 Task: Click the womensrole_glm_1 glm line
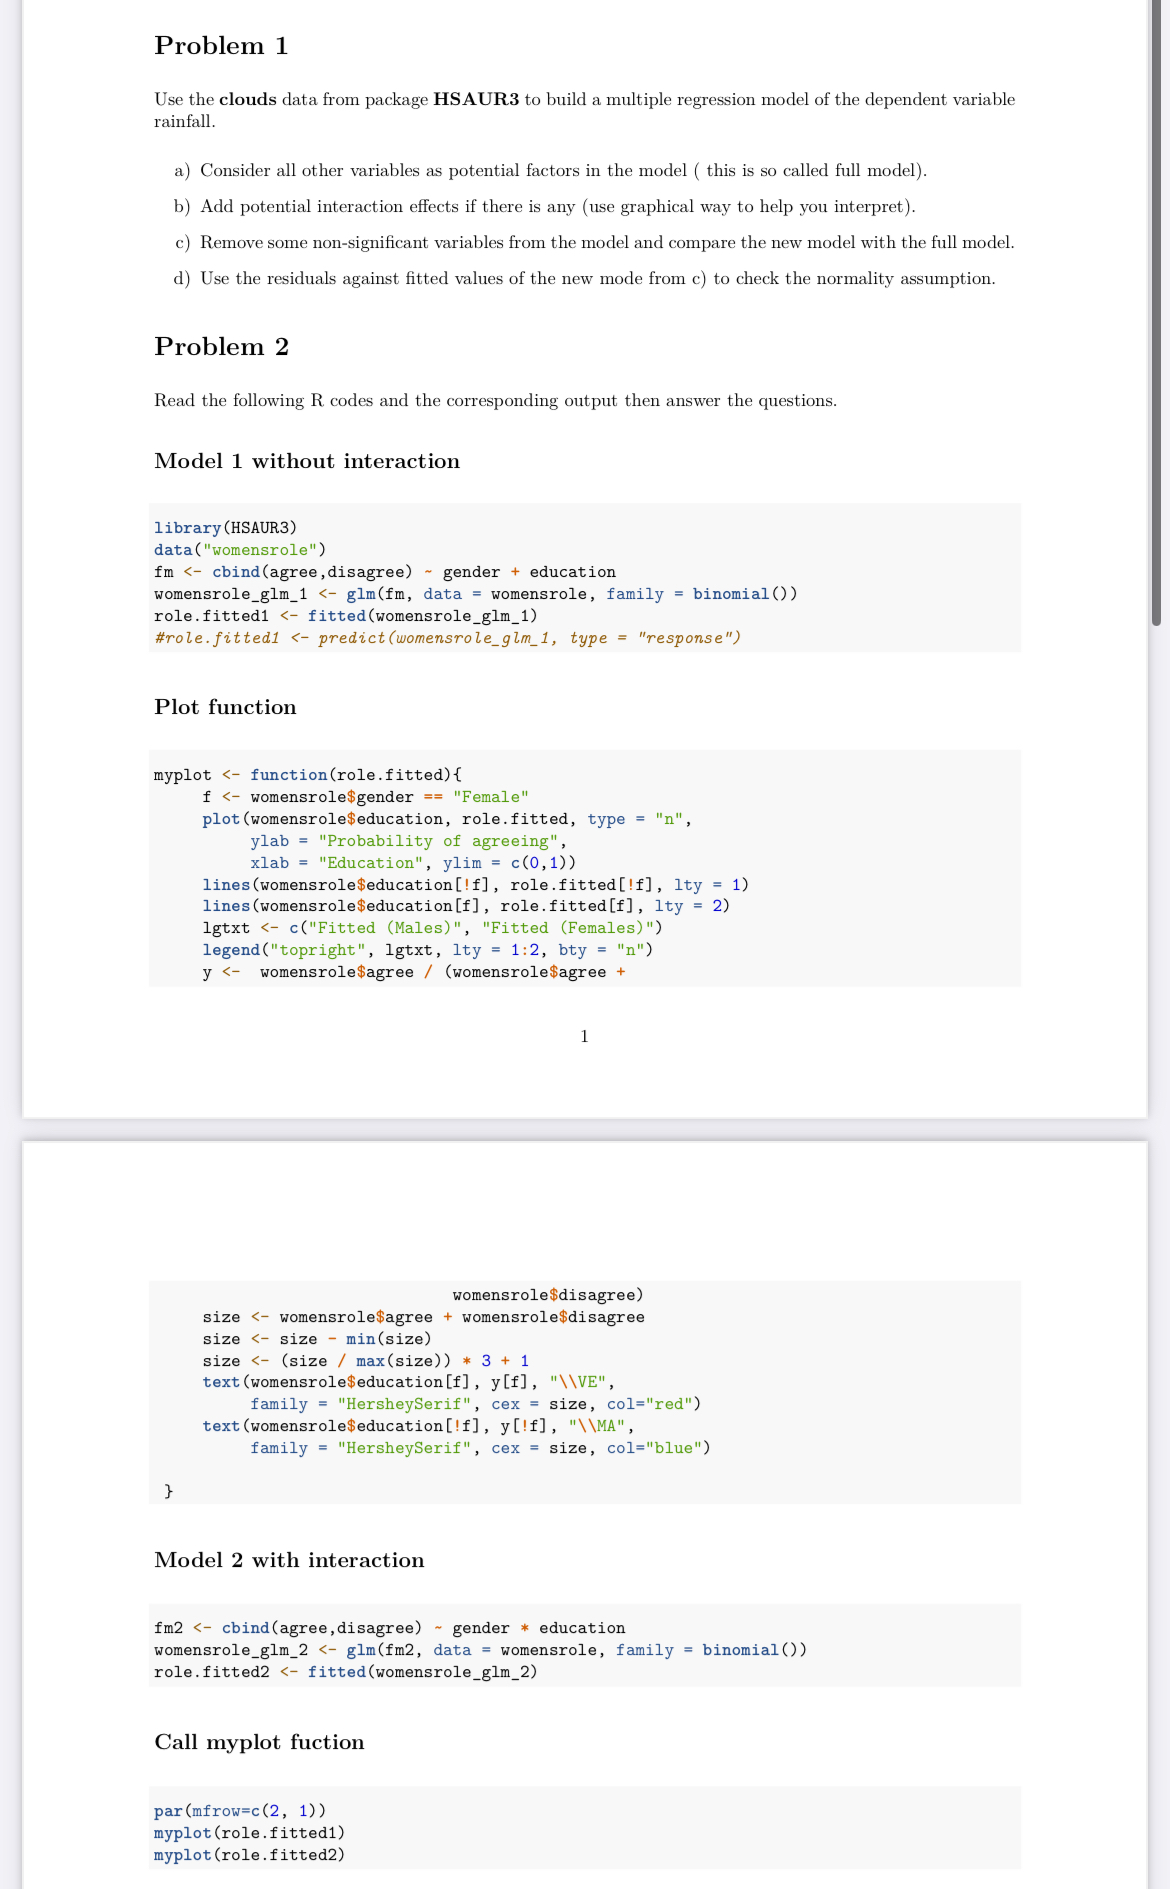click(x=476, y=594)
